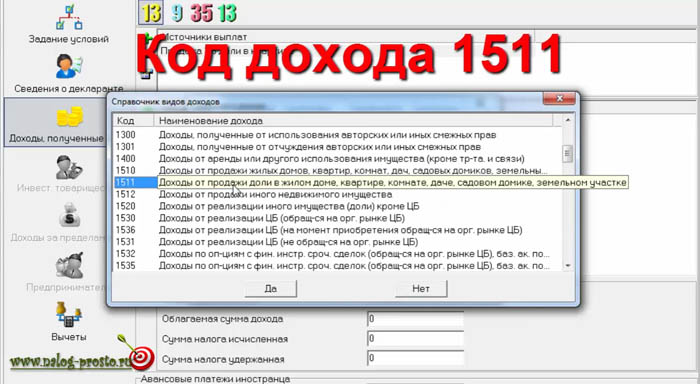This screenshot has width=700, height=384.
Task: Select the green 13 percent rate button
Action: click(x=227, y=13)
